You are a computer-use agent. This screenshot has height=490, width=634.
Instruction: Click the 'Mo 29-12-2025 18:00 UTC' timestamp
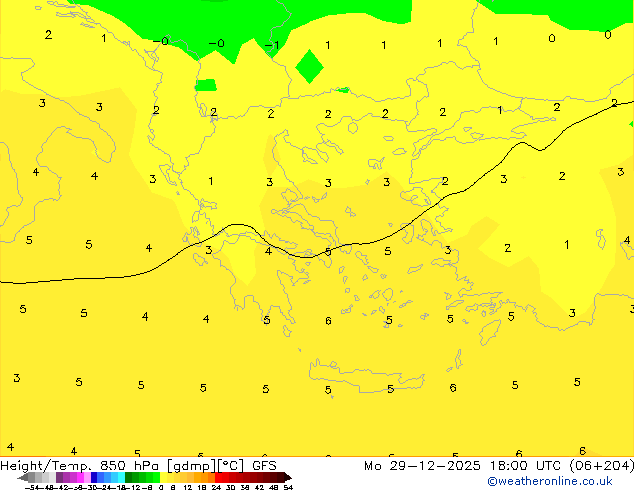(x=464, y=466)
